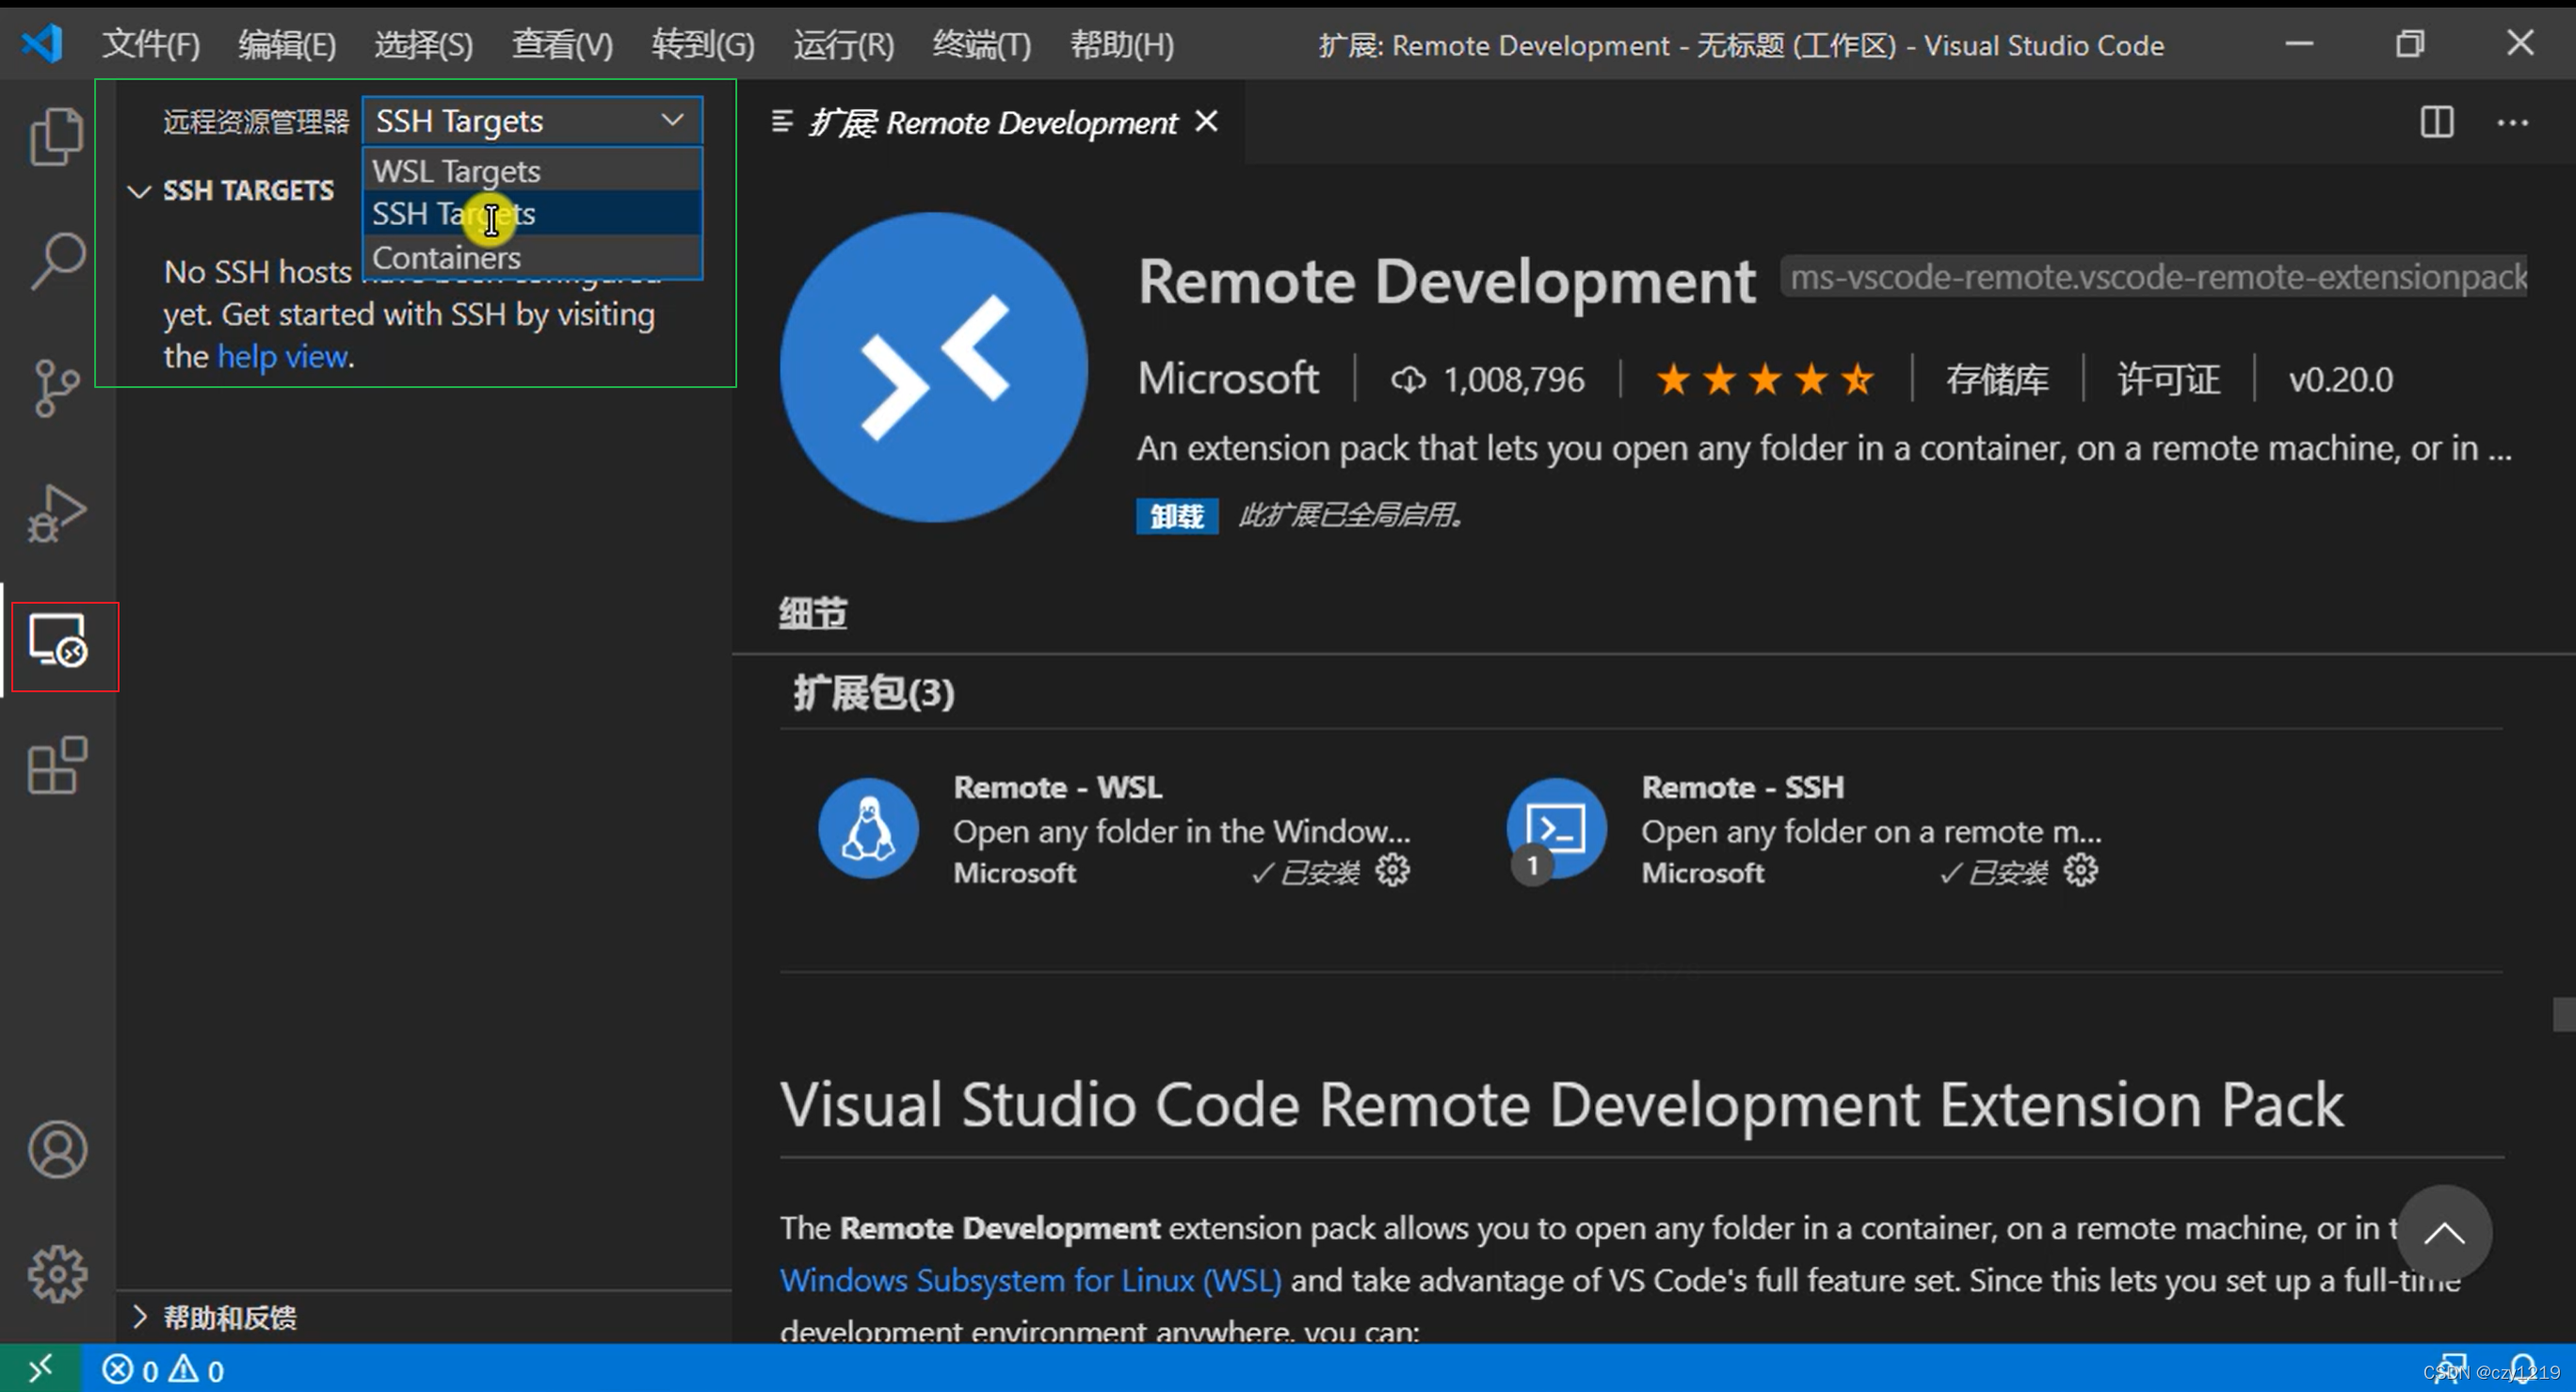Screen dimensions: 2576x1392
Task: Open the Source Control view icon
Action: point(57,387)
